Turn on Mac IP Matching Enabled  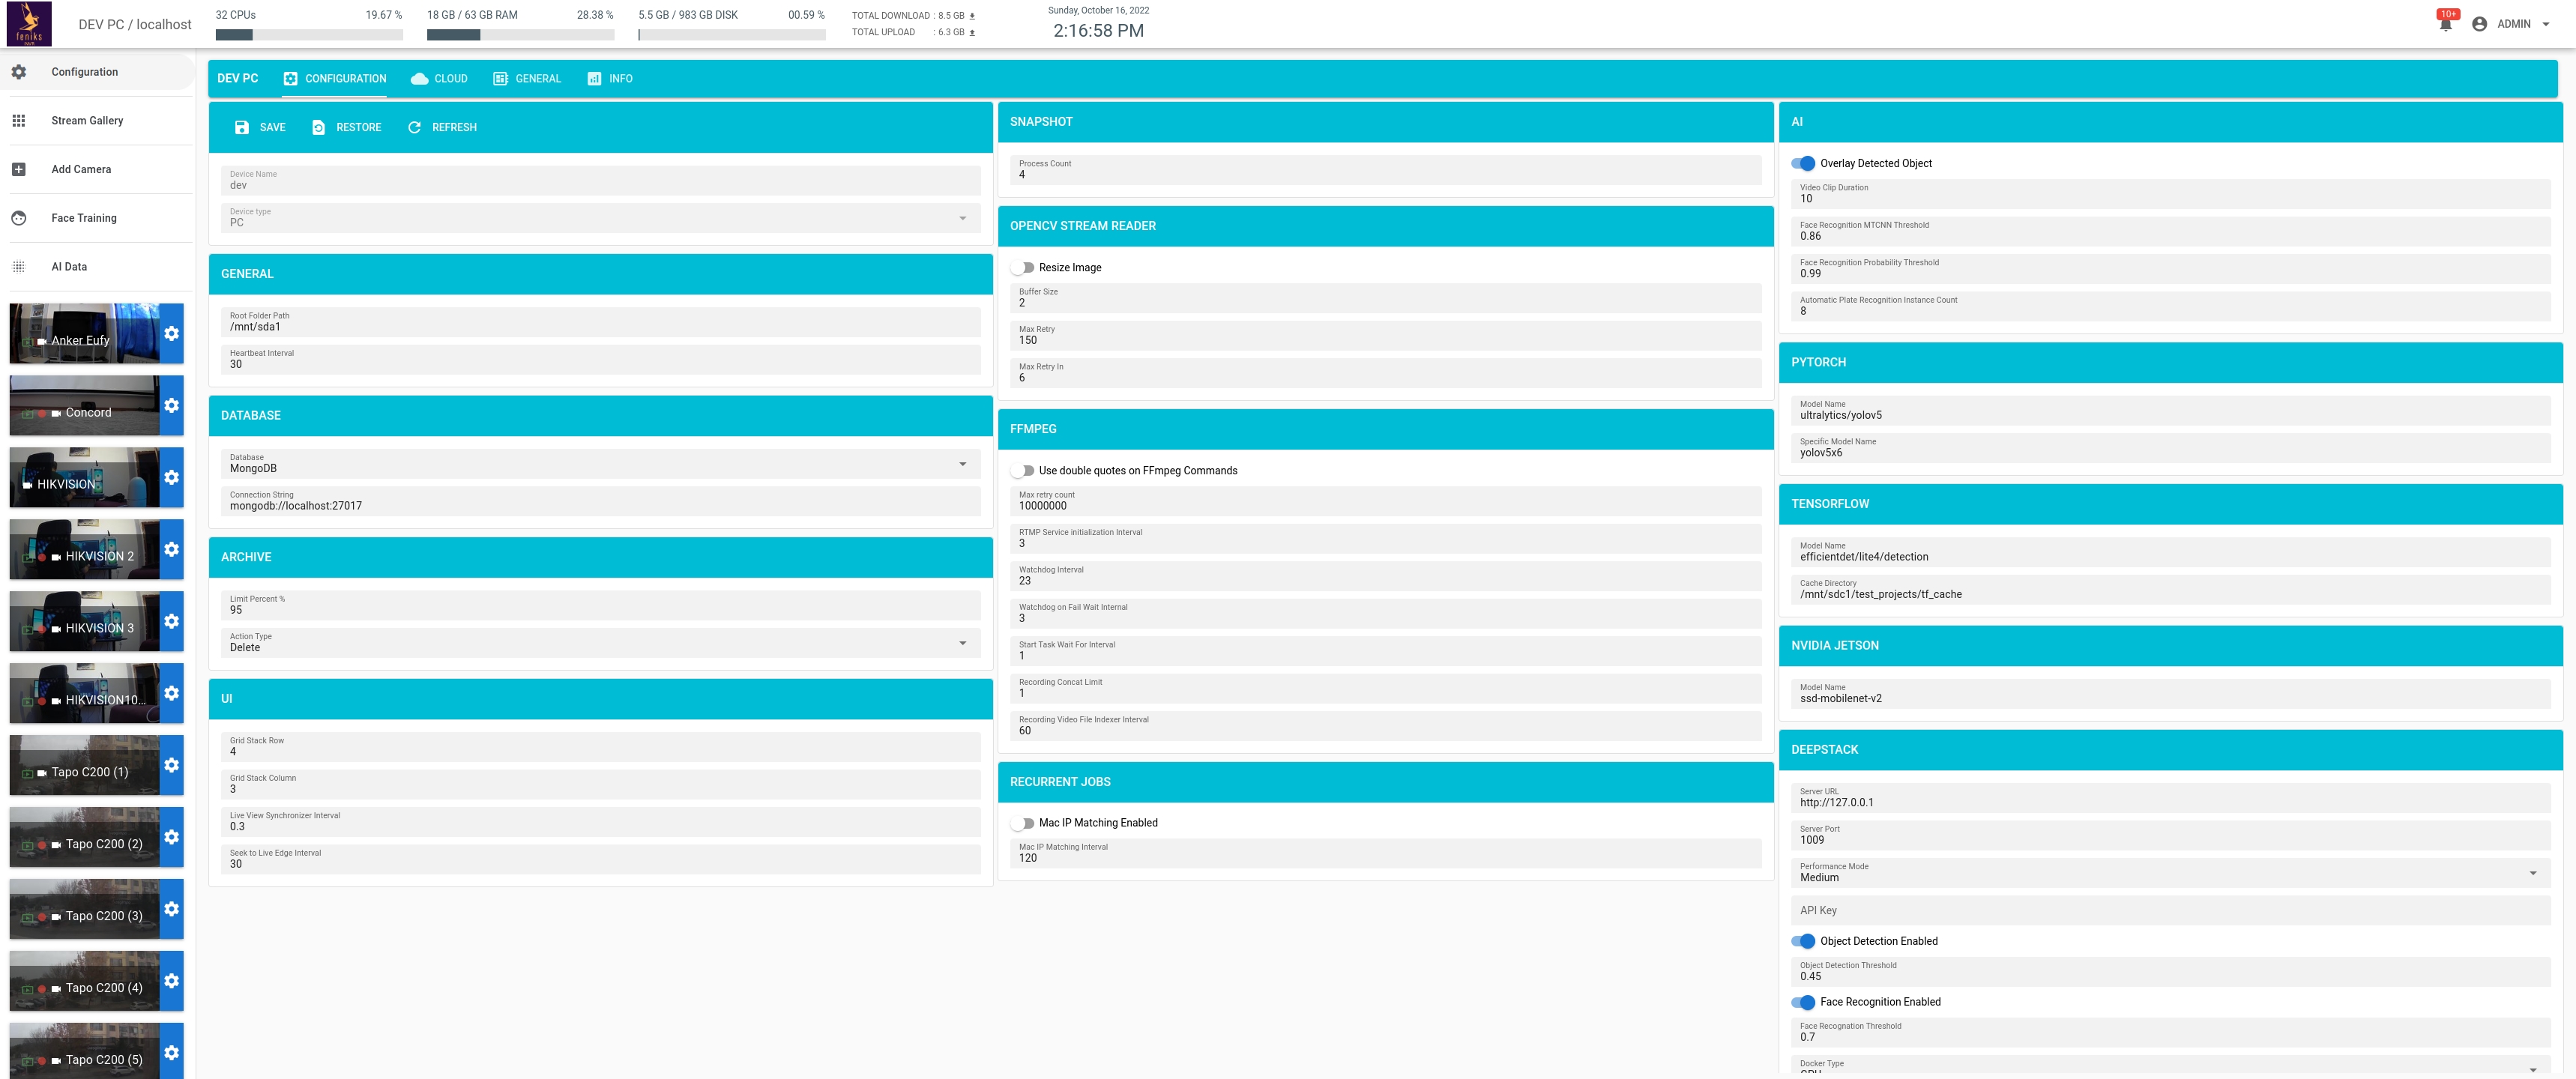coord(1022,824)
